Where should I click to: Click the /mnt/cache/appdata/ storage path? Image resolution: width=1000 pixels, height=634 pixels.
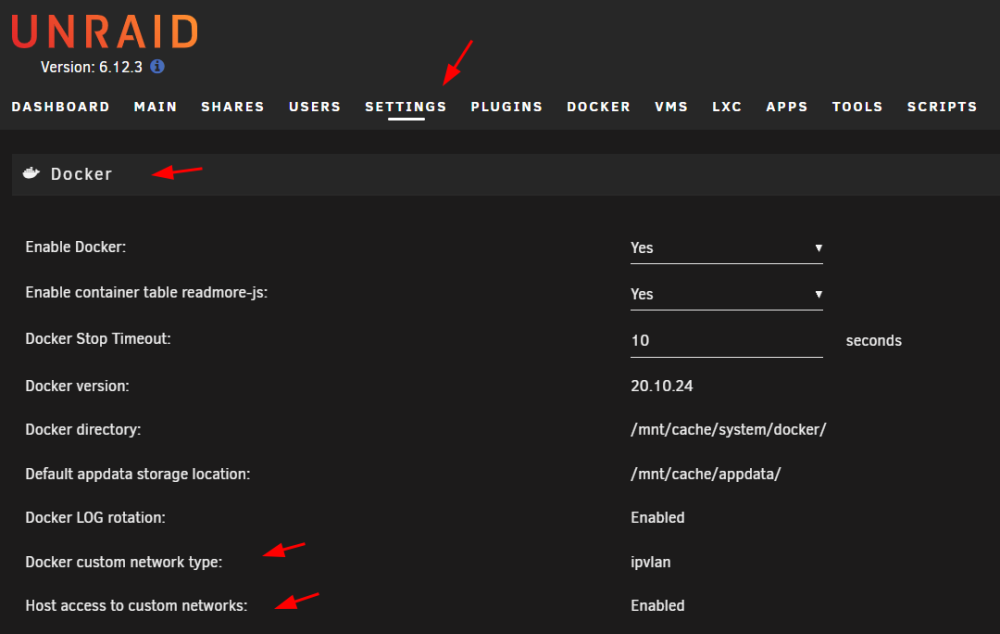tap(705, 475)
